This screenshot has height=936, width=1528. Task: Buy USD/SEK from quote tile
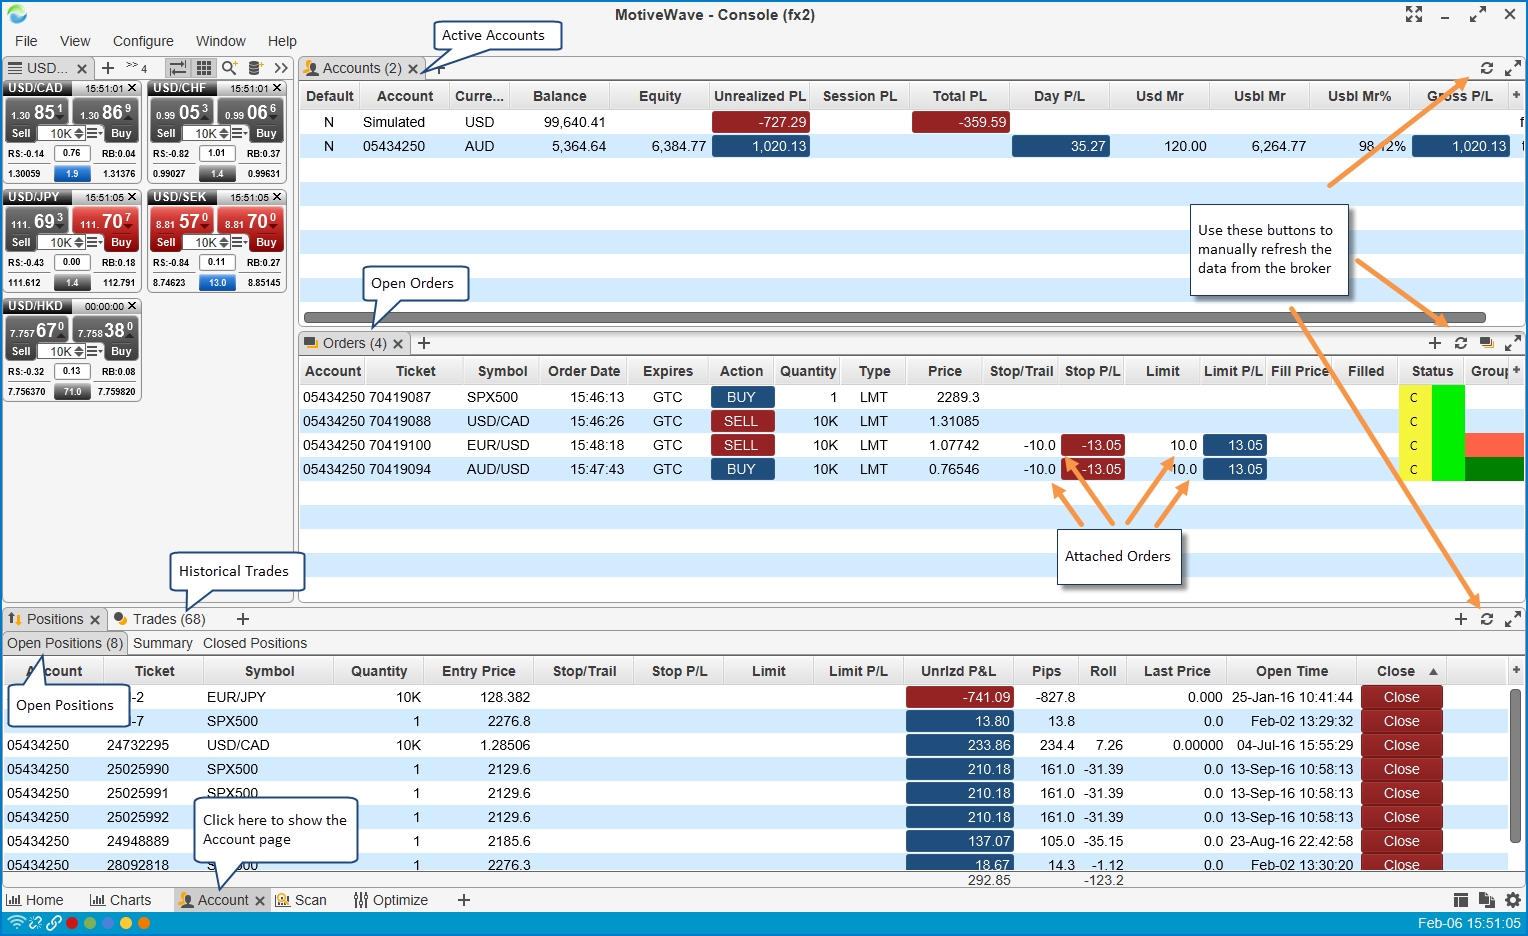tap(266, 242)
